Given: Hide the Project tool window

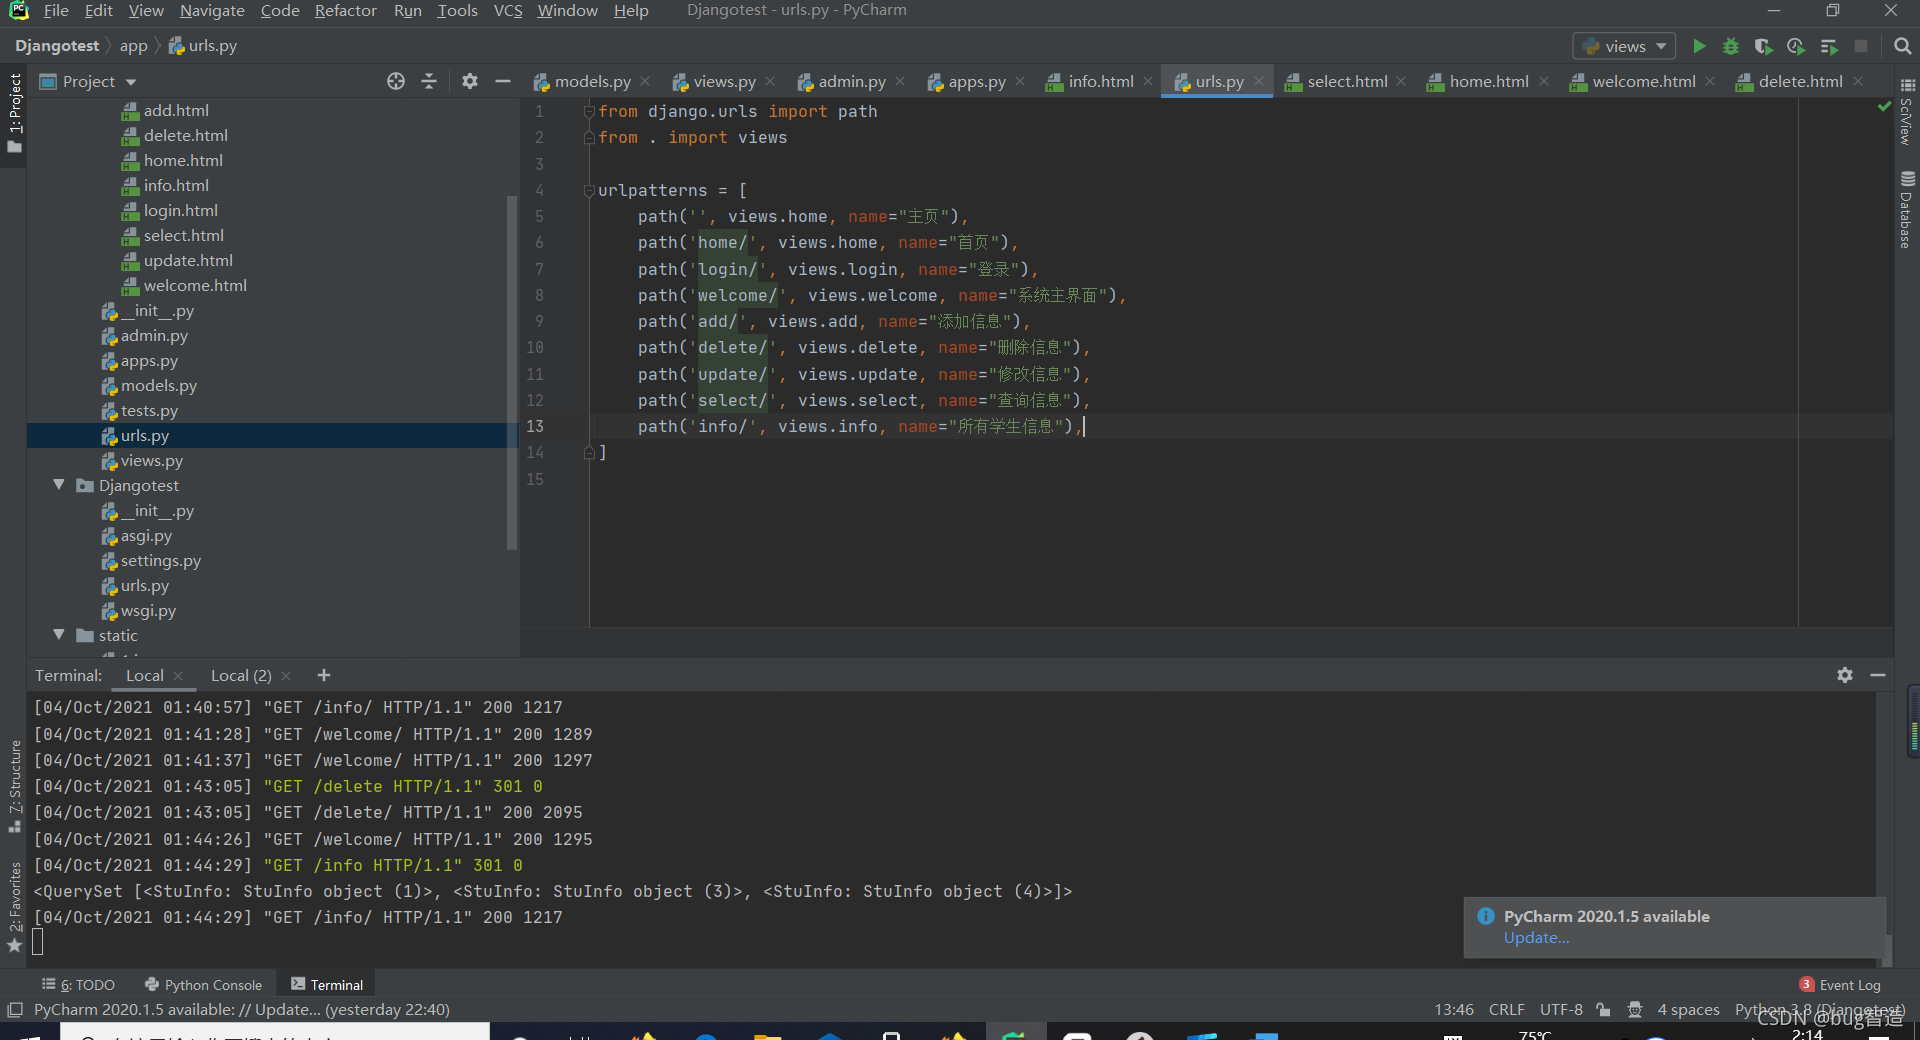Looking at the screenshot, I should (x=502, y=81).
